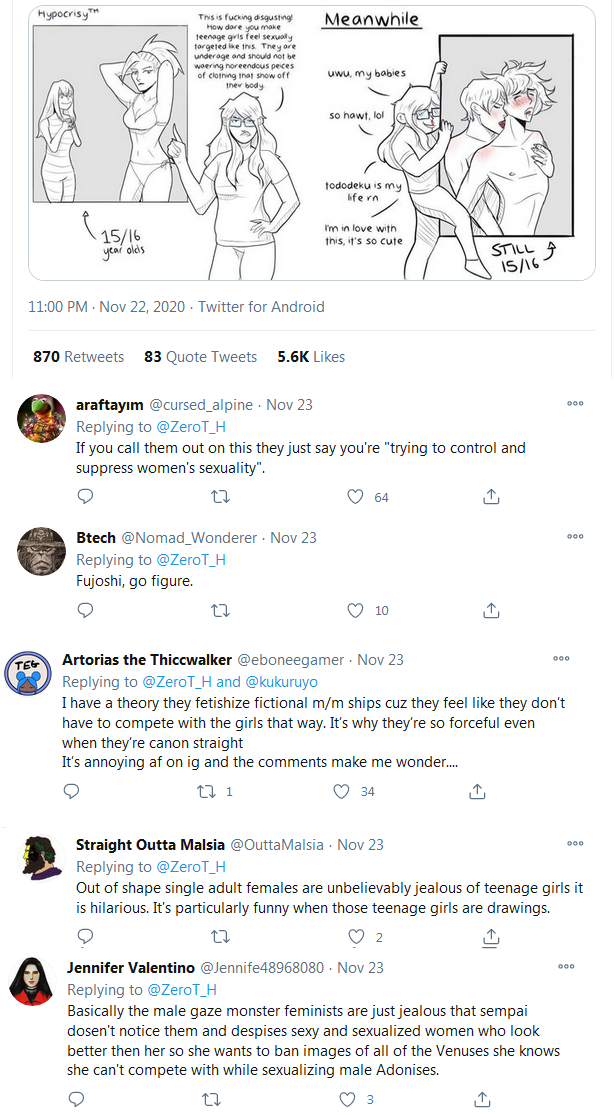Share Jennifer Valentino's tweet
Viewport: 614px width, 1115px height.
pyautogui.click(x=482, y=1100)
